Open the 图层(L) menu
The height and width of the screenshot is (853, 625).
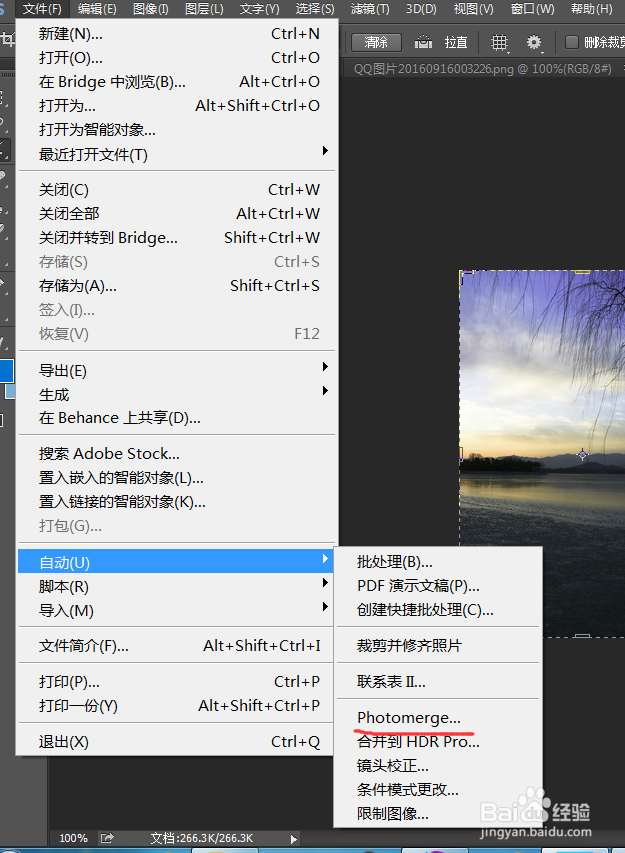coord(204,9)
